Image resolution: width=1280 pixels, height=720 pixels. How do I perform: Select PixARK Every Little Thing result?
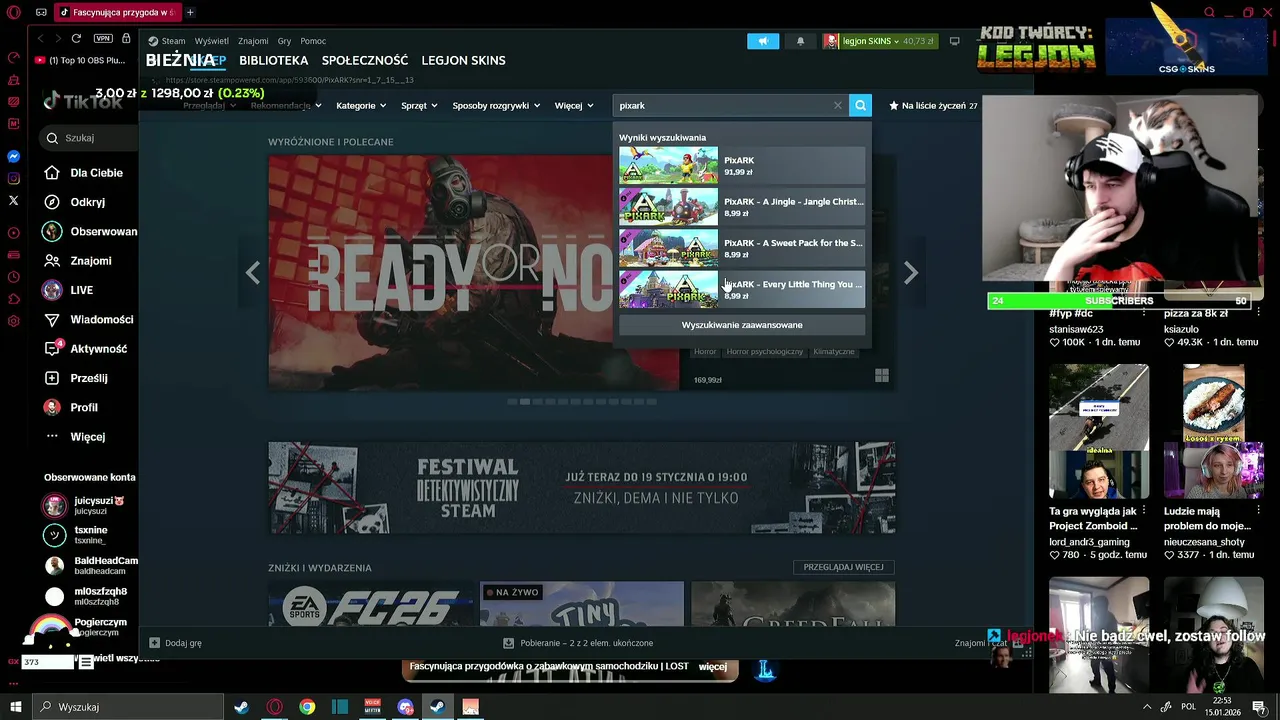click(742, 289)
